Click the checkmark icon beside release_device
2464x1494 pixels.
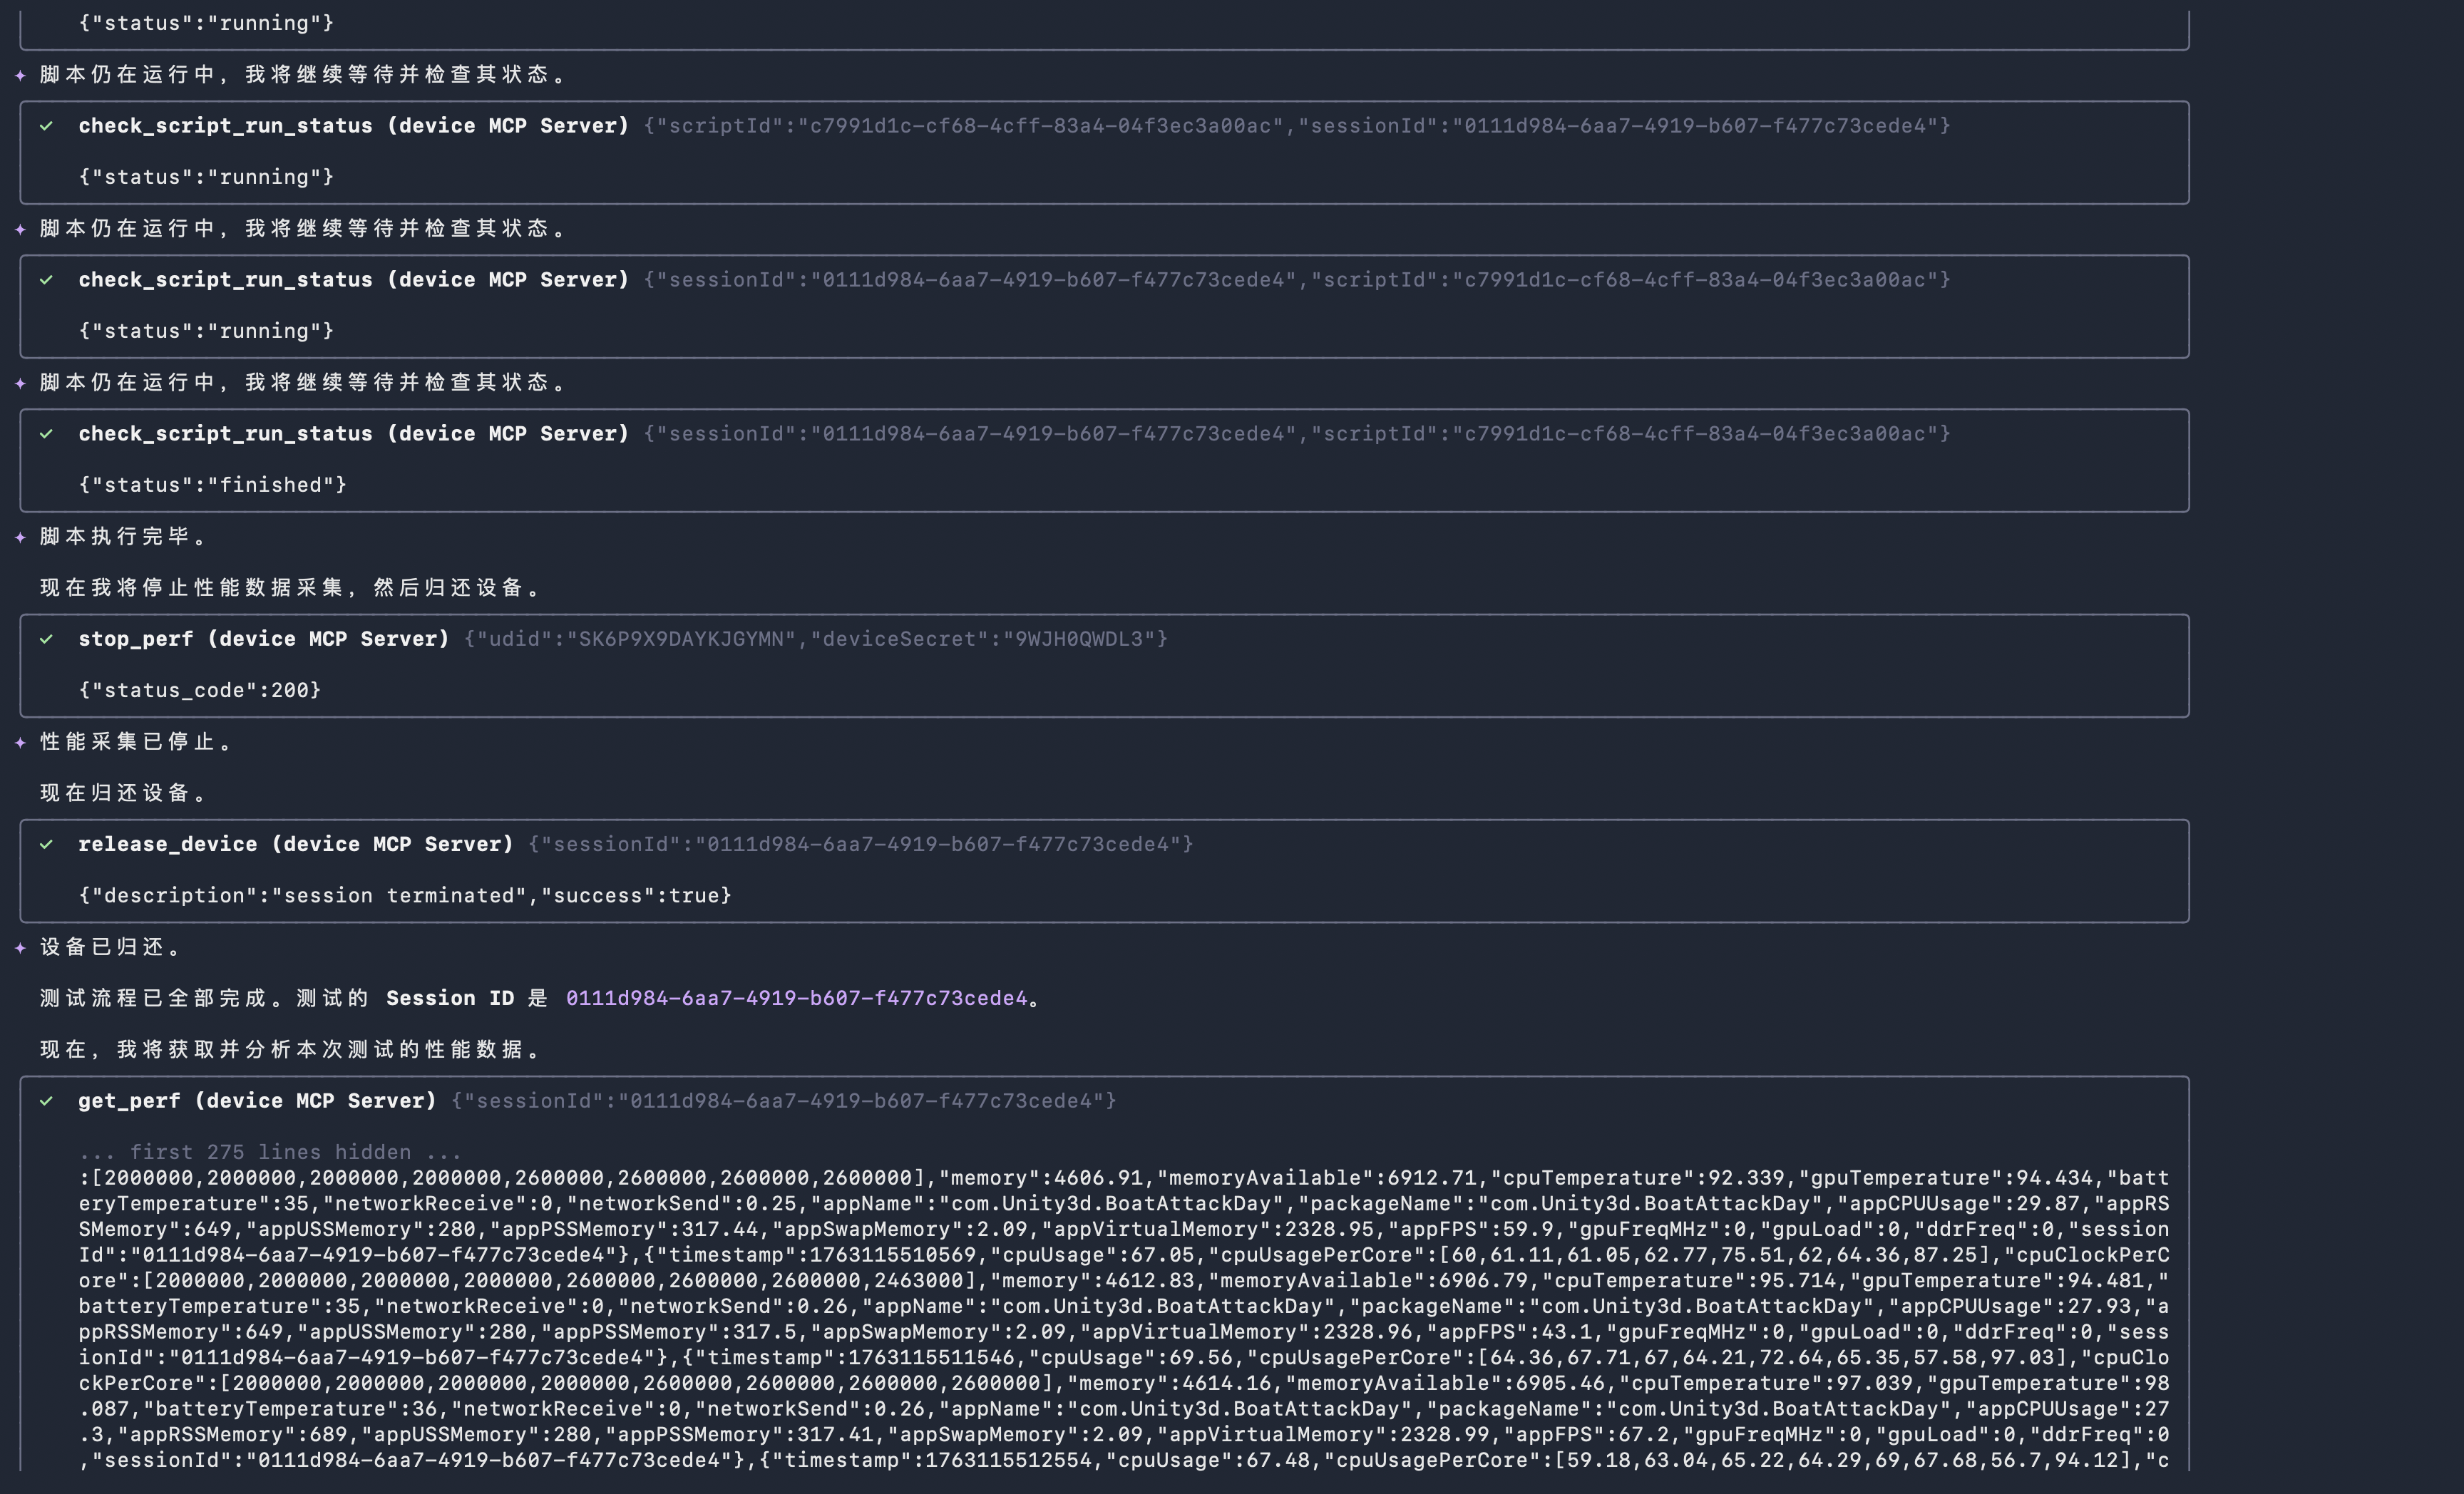point(46,844)
